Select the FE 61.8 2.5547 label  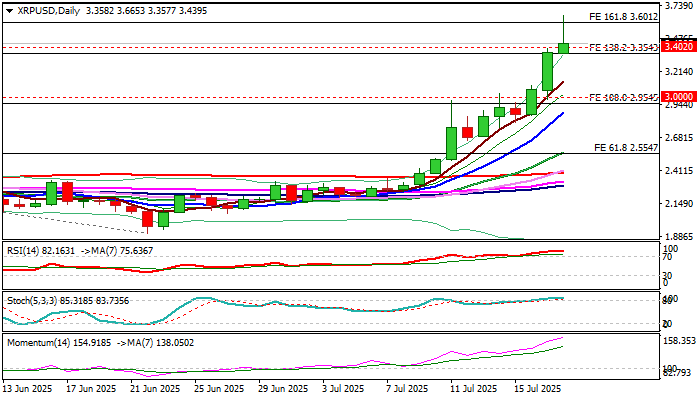click(x=626, y=148)
